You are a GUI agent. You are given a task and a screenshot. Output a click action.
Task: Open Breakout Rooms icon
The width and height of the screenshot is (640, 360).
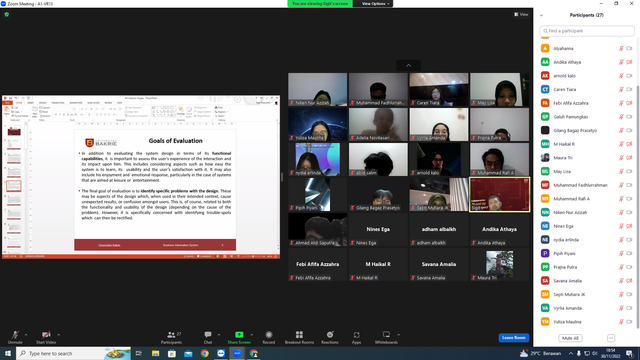[299, 335]
